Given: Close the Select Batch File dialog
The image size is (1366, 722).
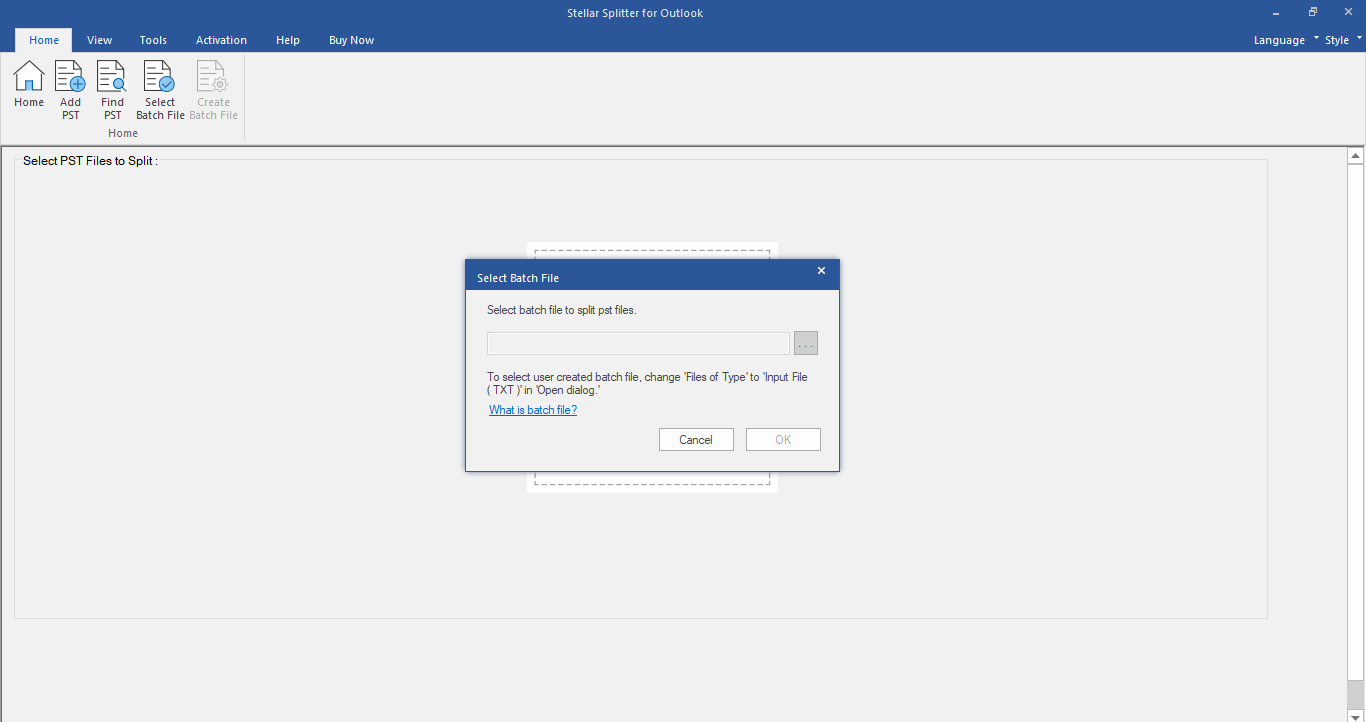Looking at the screenshot, I should tap(821, 271).
